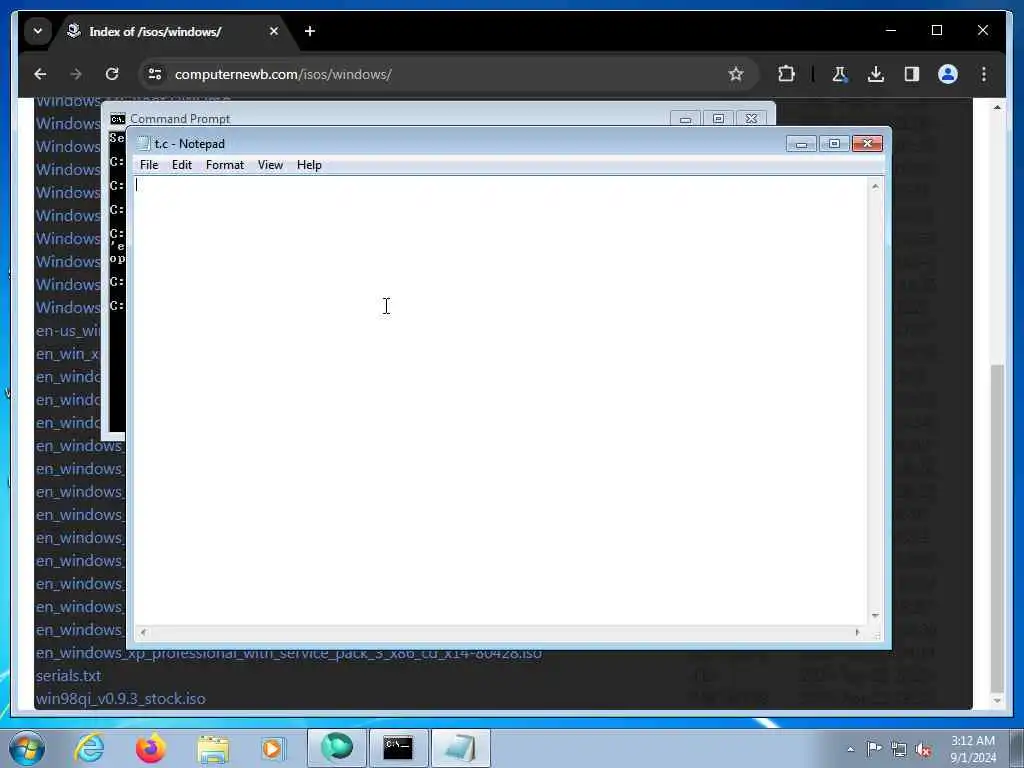Switch to the green browser taskbar button
The width and height of the screenshot is (1024, 768).
click(337, 748)
